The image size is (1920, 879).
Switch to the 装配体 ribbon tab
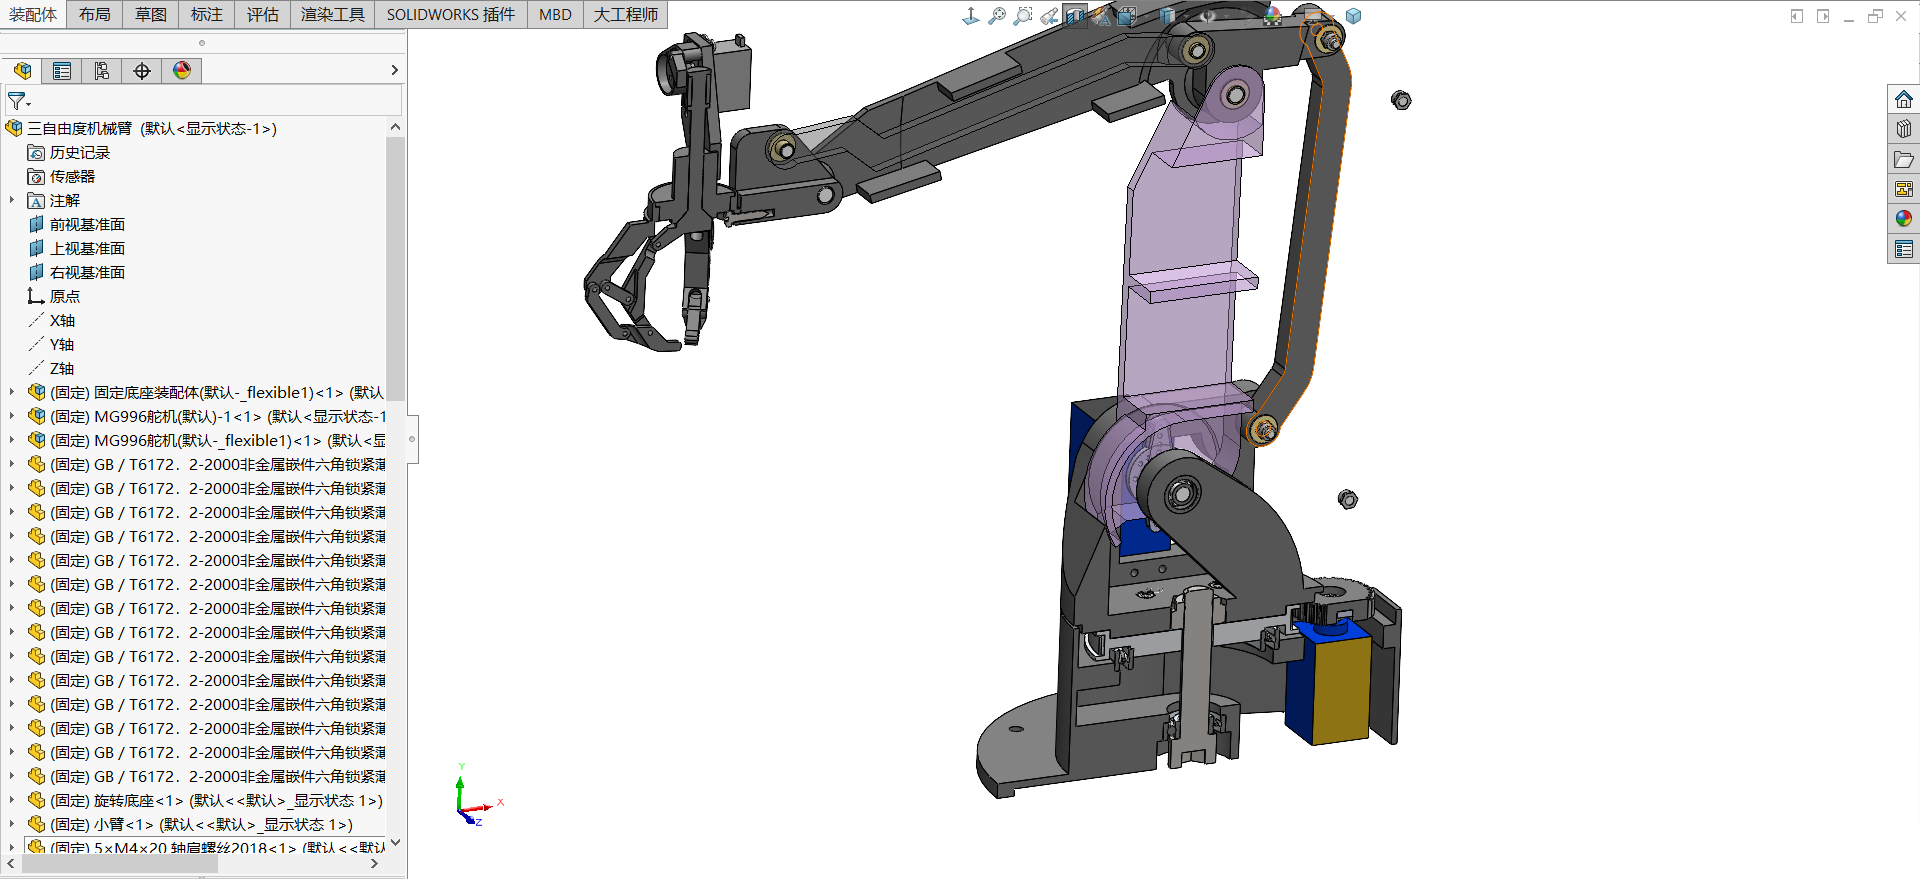[33, 14]
